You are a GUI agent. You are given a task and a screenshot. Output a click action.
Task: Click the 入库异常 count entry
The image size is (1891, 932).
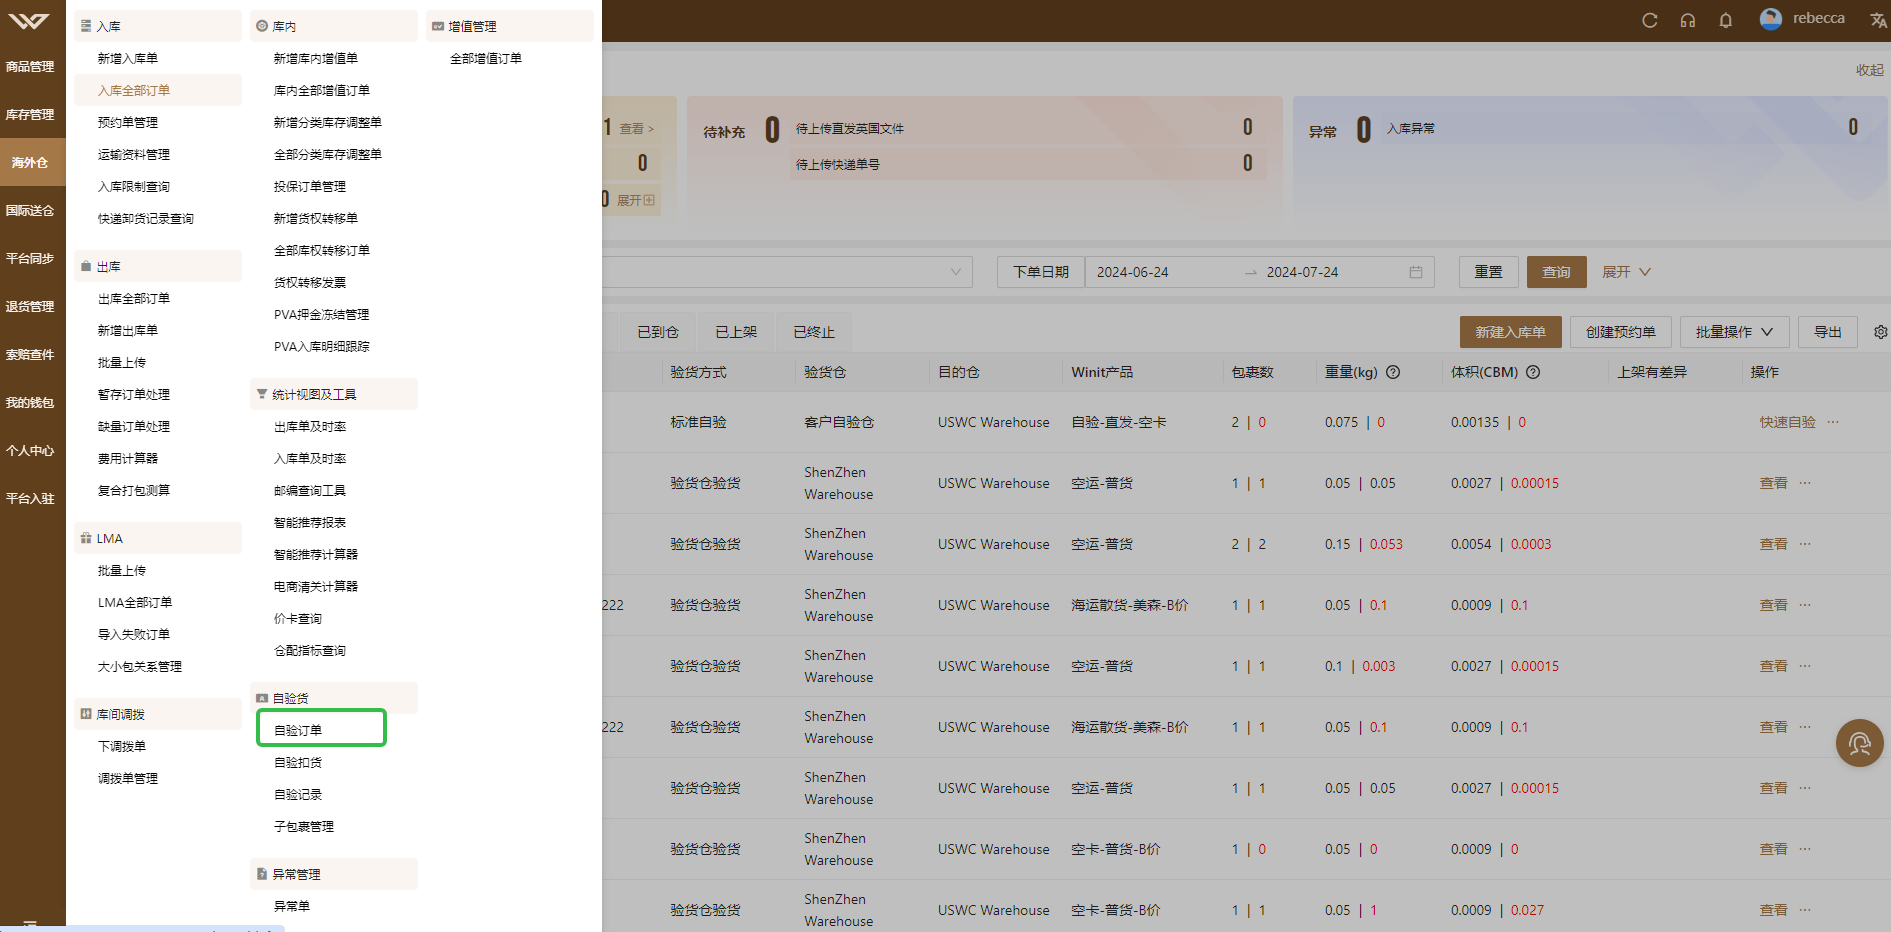[1623, 128]
